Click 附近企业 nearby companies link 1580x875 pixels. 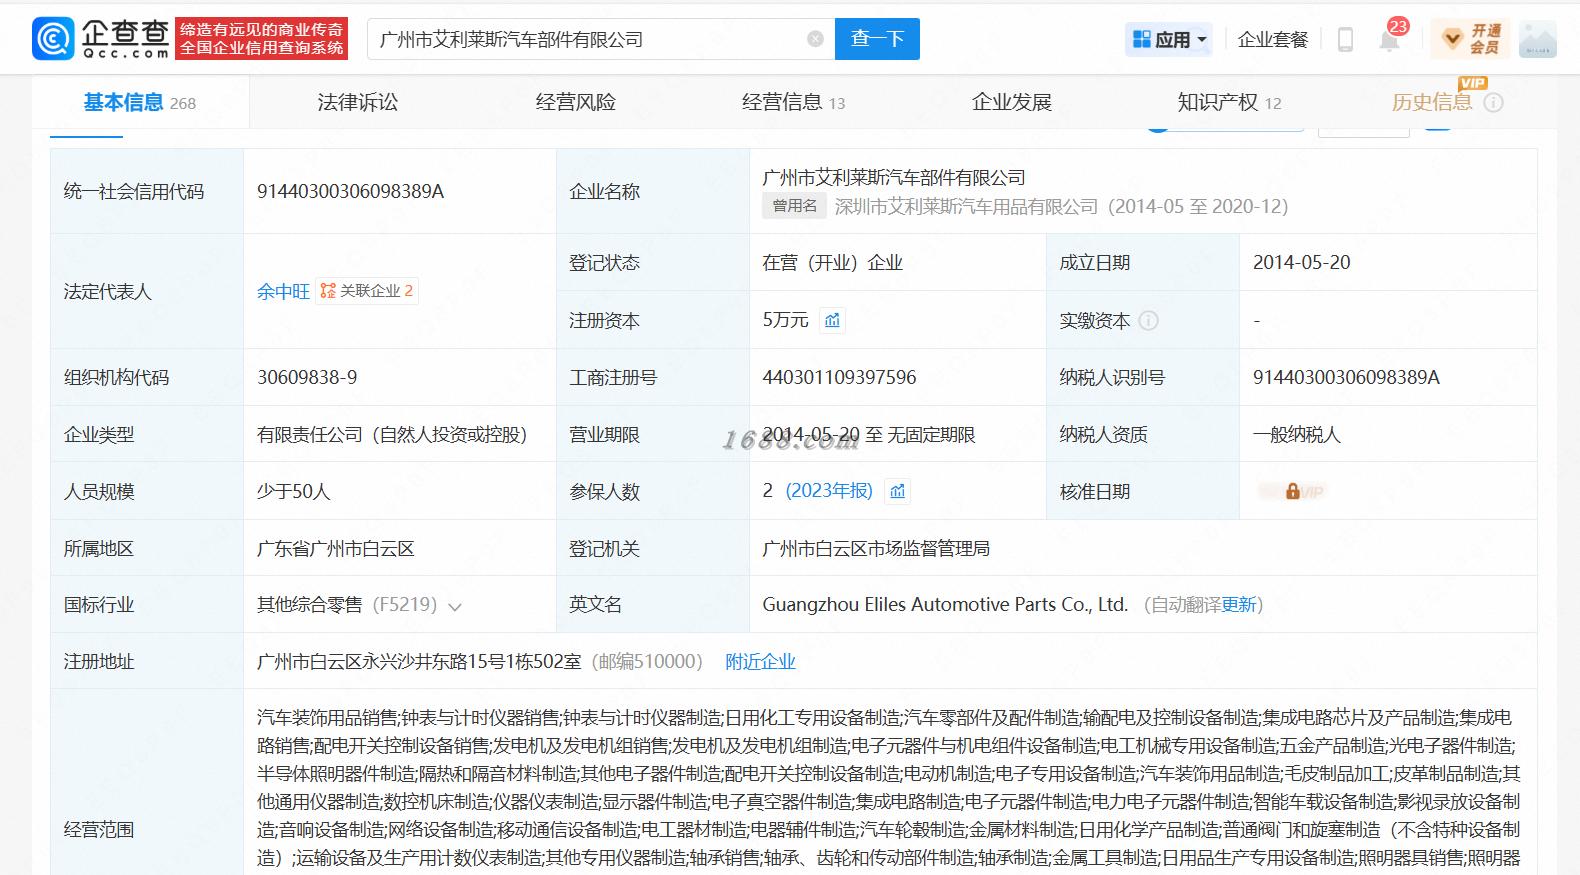[760, 661]
